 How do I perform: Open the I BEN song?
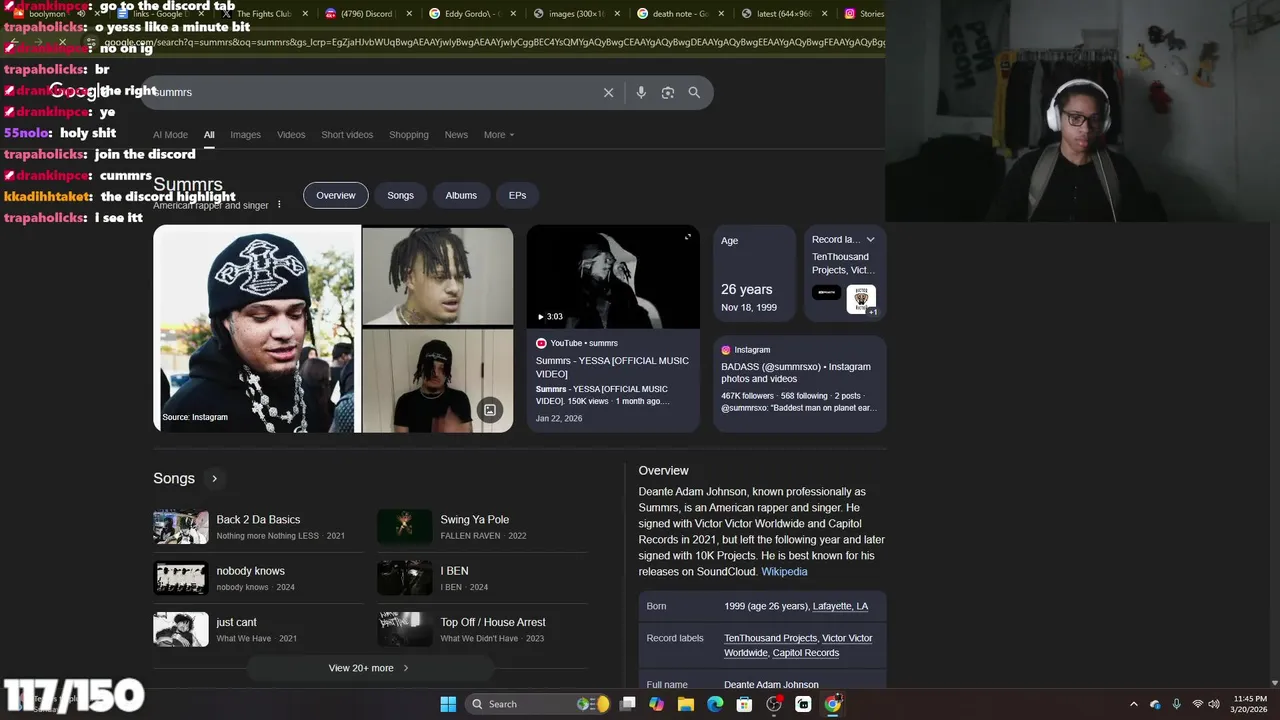pyautogui.click(x=480, y=578)
